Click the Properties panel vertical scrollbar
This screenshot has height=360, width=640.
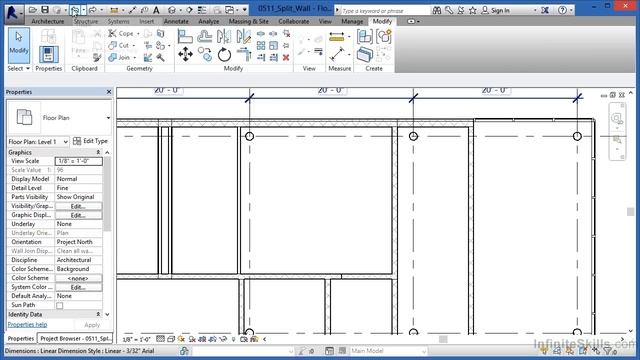point(107,194)
